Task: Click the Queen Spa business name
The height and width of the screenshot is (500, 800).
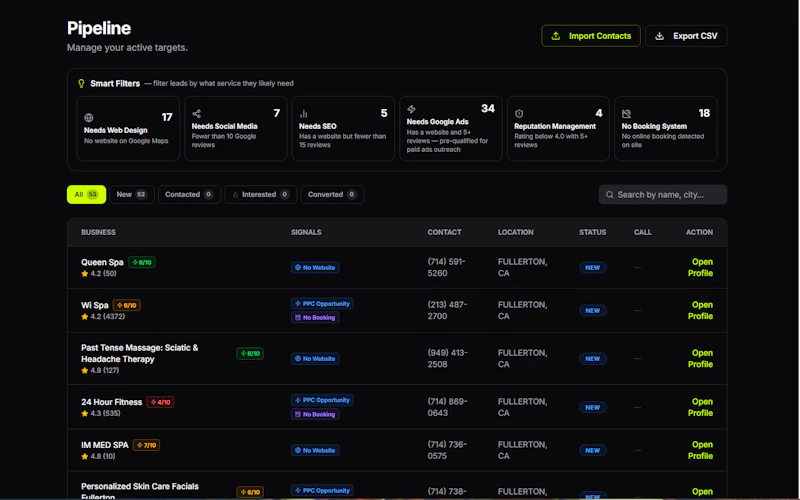Action: [102, 262]
